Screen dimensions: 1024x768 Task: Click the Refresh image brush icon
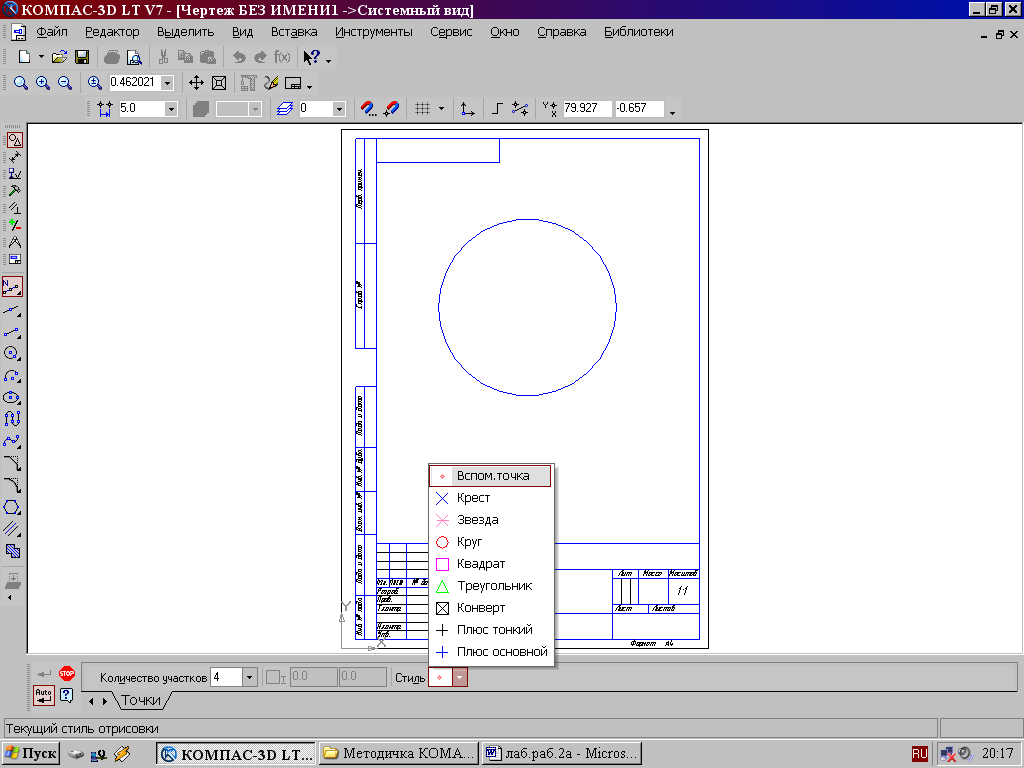point(271,83)
